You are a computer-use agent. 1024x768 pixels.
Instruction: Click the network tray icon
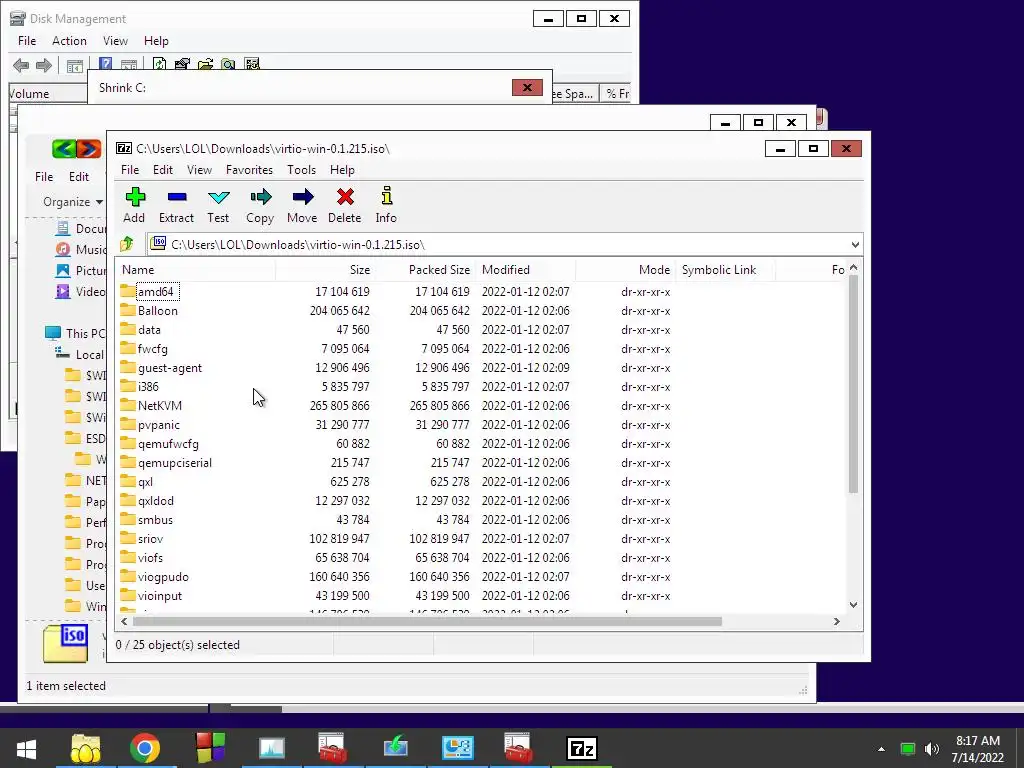click(x=908, y=749)
